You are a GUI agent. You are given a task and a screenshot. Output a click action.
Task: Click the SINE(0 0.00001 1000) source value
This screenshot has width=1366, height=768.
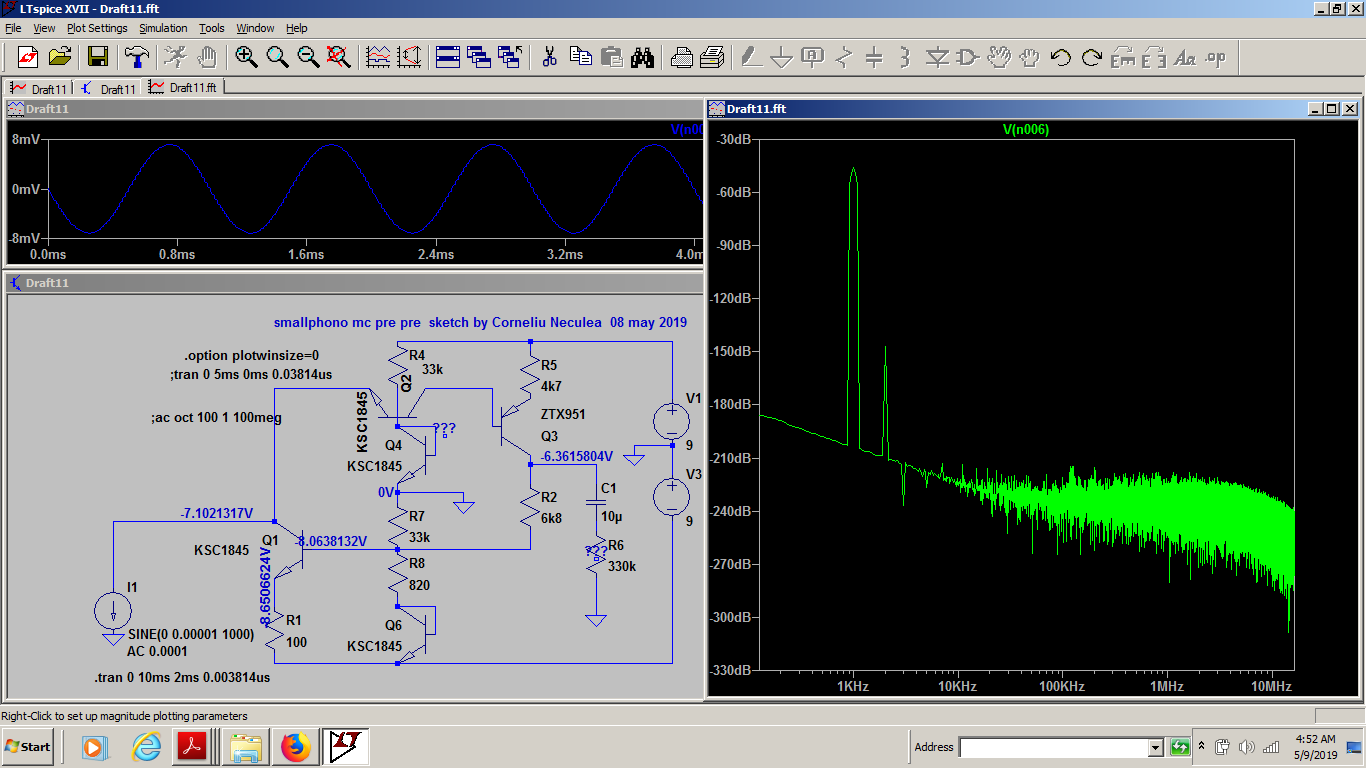[x=192, y=636]
